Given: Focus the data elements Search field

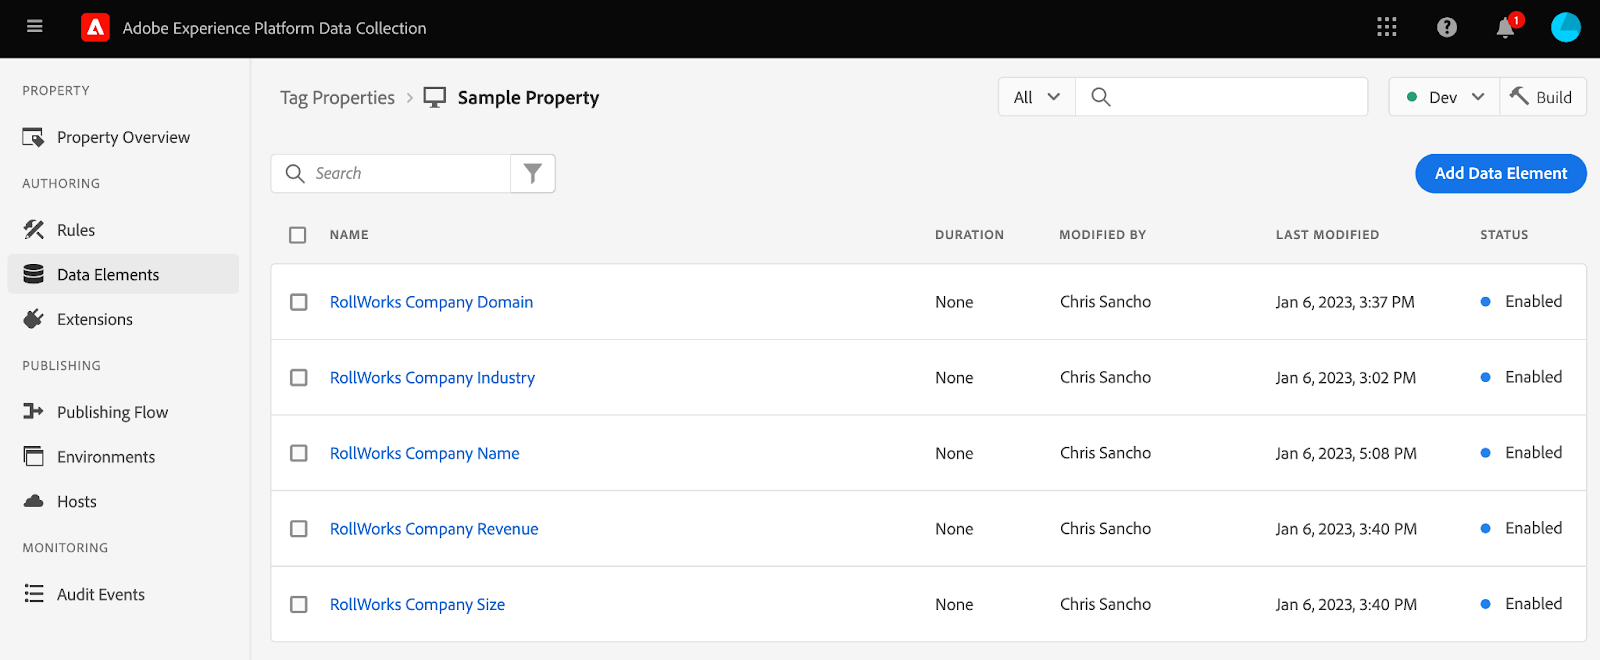Looking at the screenshot, I should [405, 173].
